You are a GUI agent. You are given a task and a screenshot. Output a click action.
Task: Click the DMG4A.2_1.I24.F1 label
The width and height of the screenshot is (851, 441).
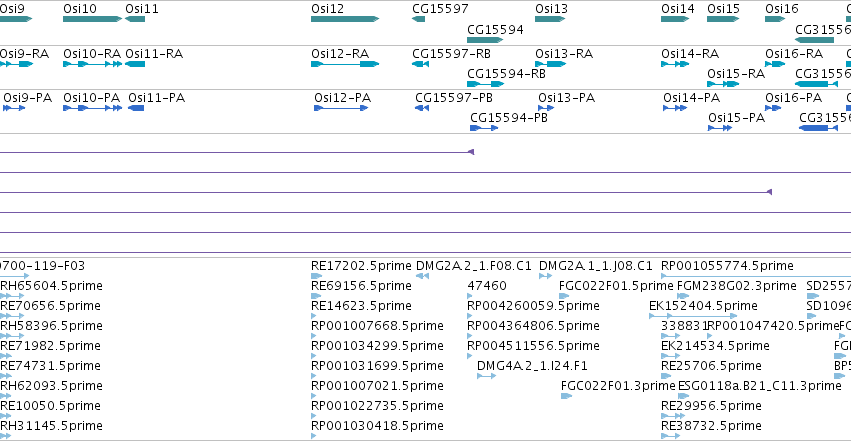pos(532,366)
